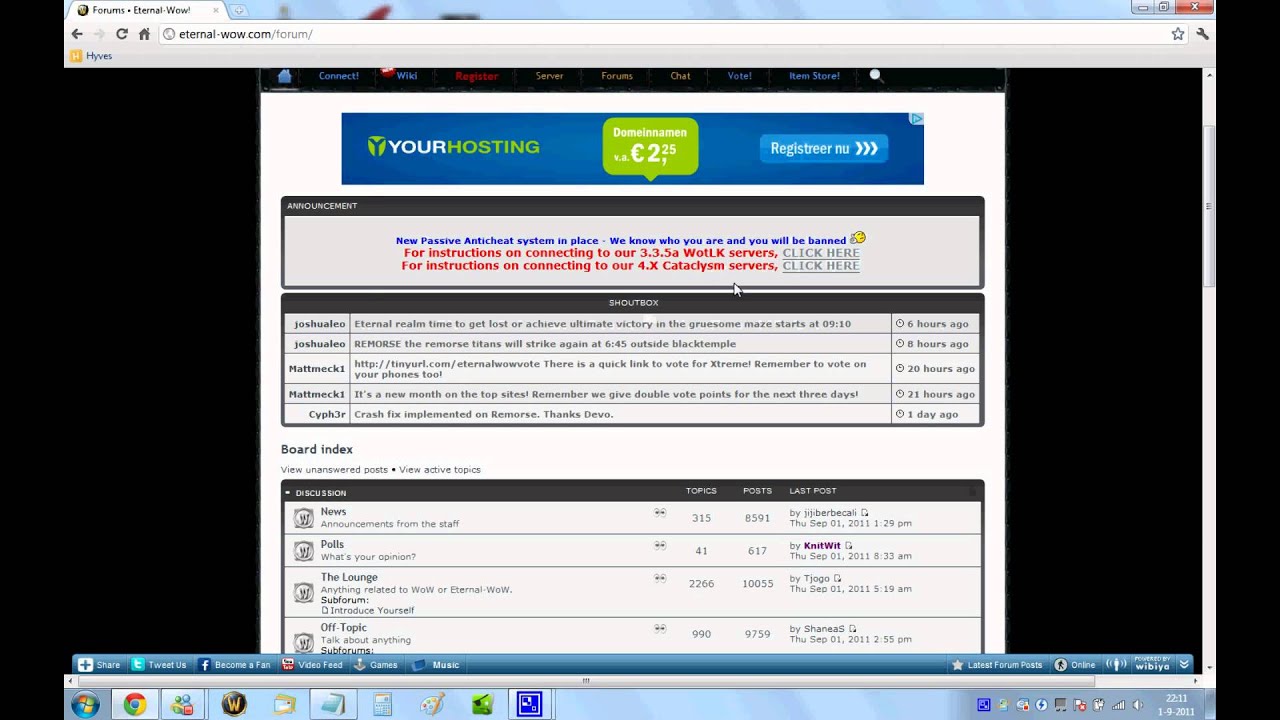1280x720 pixels.
Task: Open the watch-eyes icon on the Polls row
Action: (660, 545)
